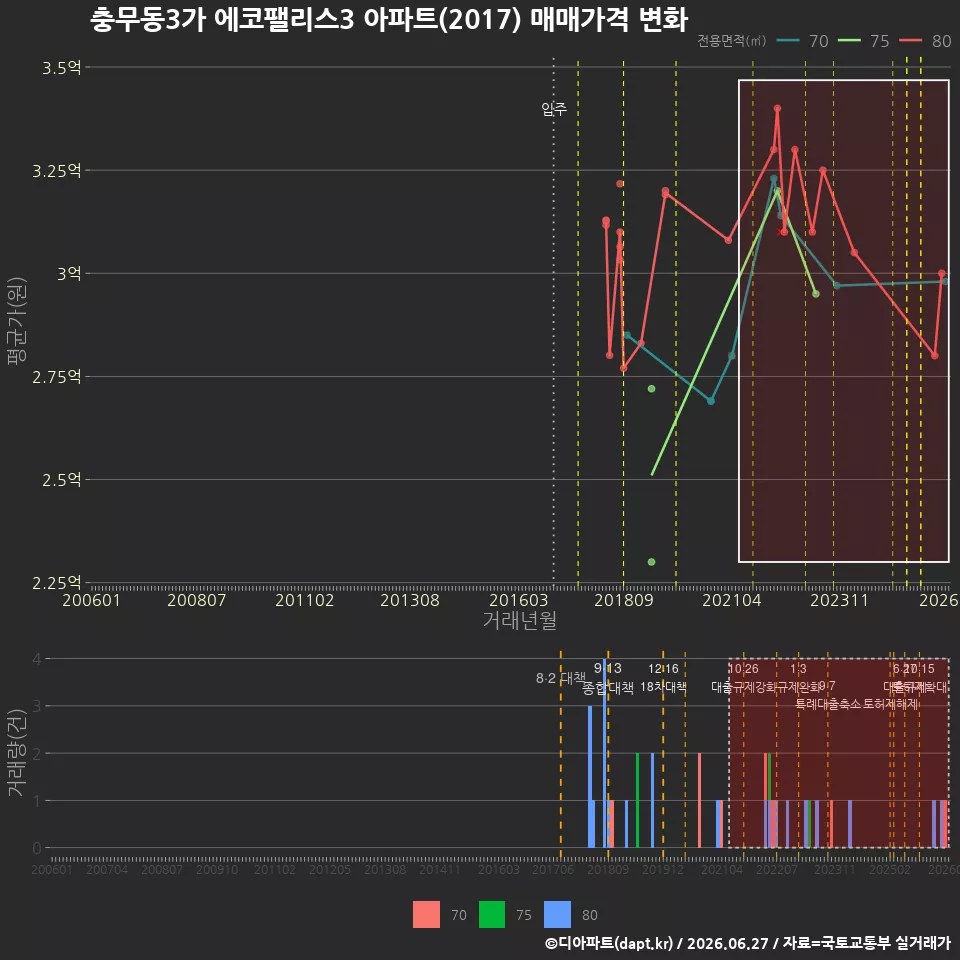Click the 전용면적(㎡) legend title
Viewport: 960px width, 960px height.
[732, 41]
